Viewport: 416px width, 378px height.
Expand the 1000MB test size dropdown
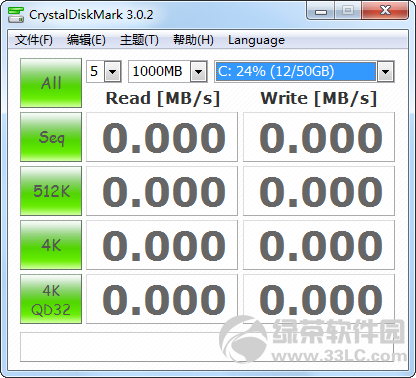(198, 71)
